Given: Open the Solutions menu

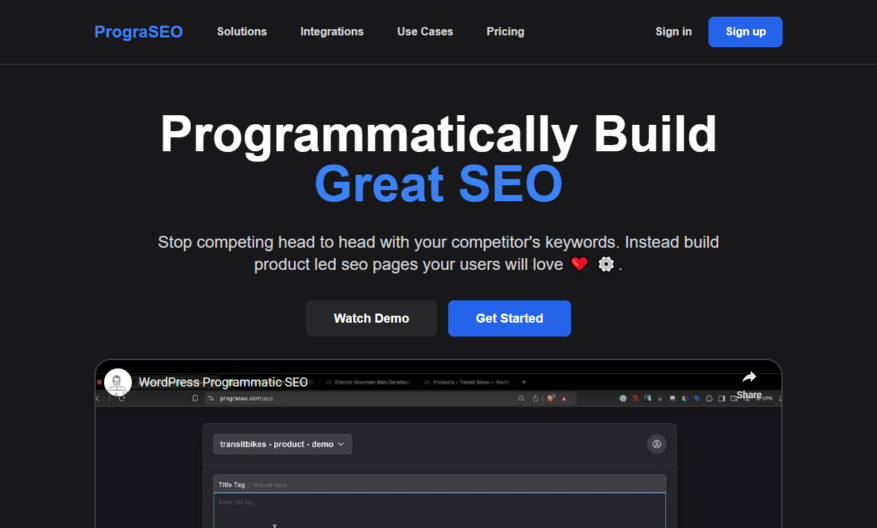Looking at the screenshot, I should [242, 32].
